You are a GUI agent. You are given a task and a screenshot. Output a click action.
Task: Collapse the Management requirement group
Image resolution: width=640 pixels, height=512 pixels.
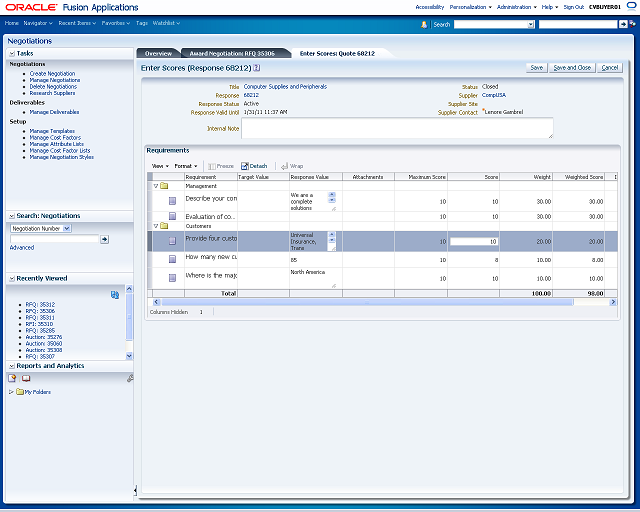156,186
